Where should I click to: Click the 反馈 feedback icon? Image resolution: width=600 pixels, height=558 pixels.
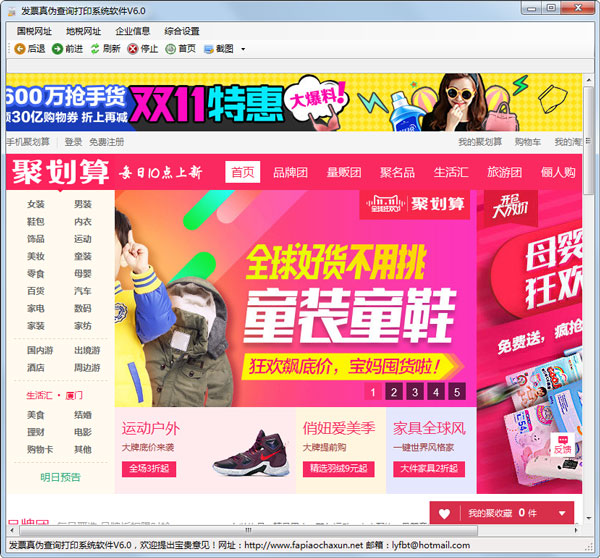pyautogui.click(x=562, y=444)
